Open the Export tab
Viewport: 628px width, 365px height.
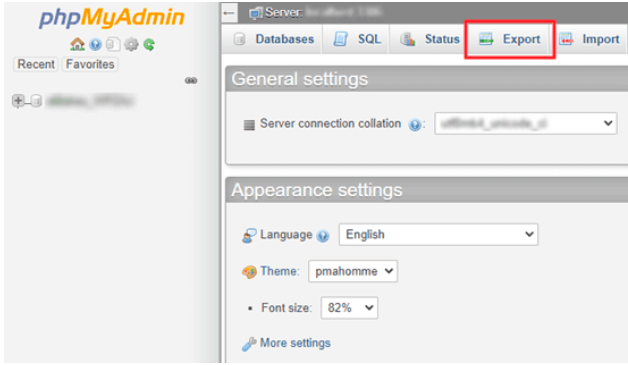click(x=509, y=39)
